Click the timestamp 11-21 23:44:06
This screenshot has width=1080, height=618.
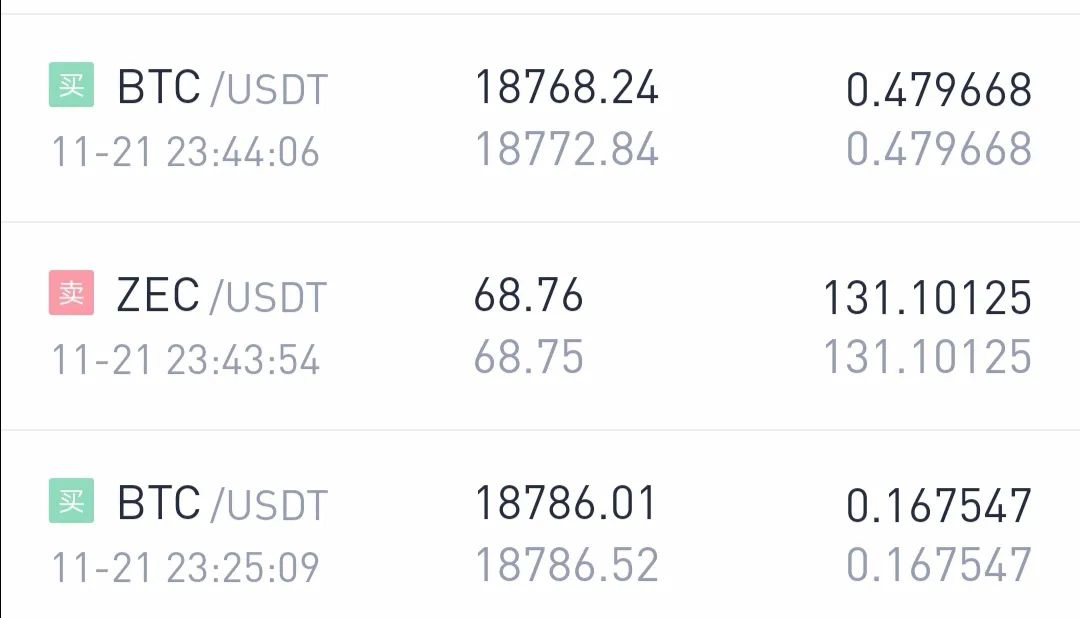[186, 152]
